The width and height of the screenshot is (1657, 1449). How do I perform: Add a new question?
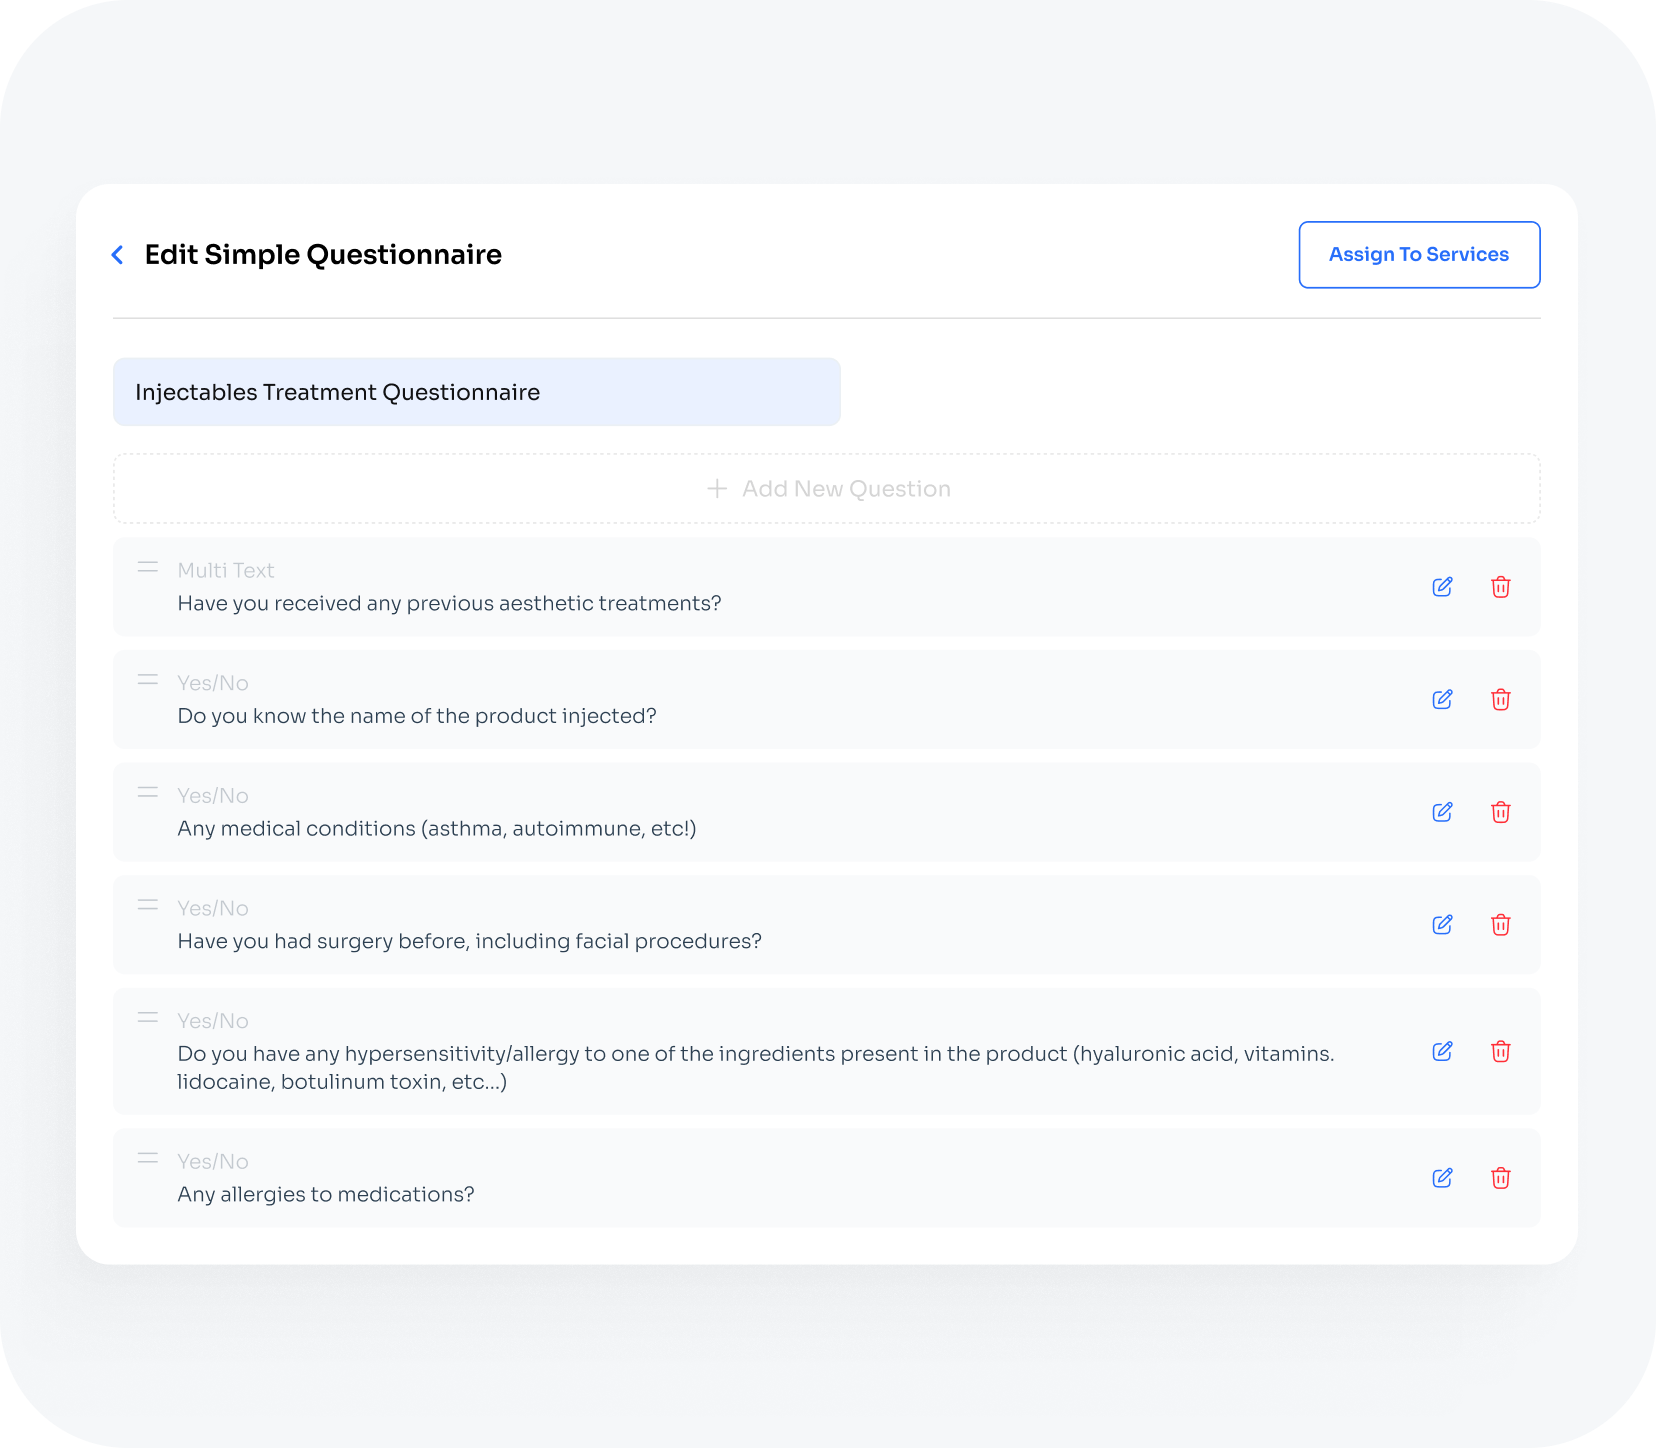827,488
